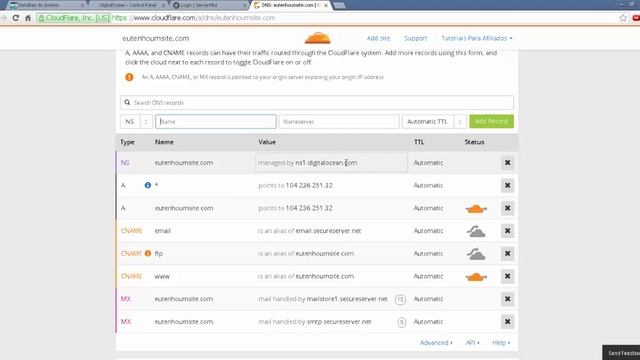The width and height of the screenshot is (640, 360).
Task: Toggle CloudFlare cloud for www CNAME
Action: coord(476,277)
